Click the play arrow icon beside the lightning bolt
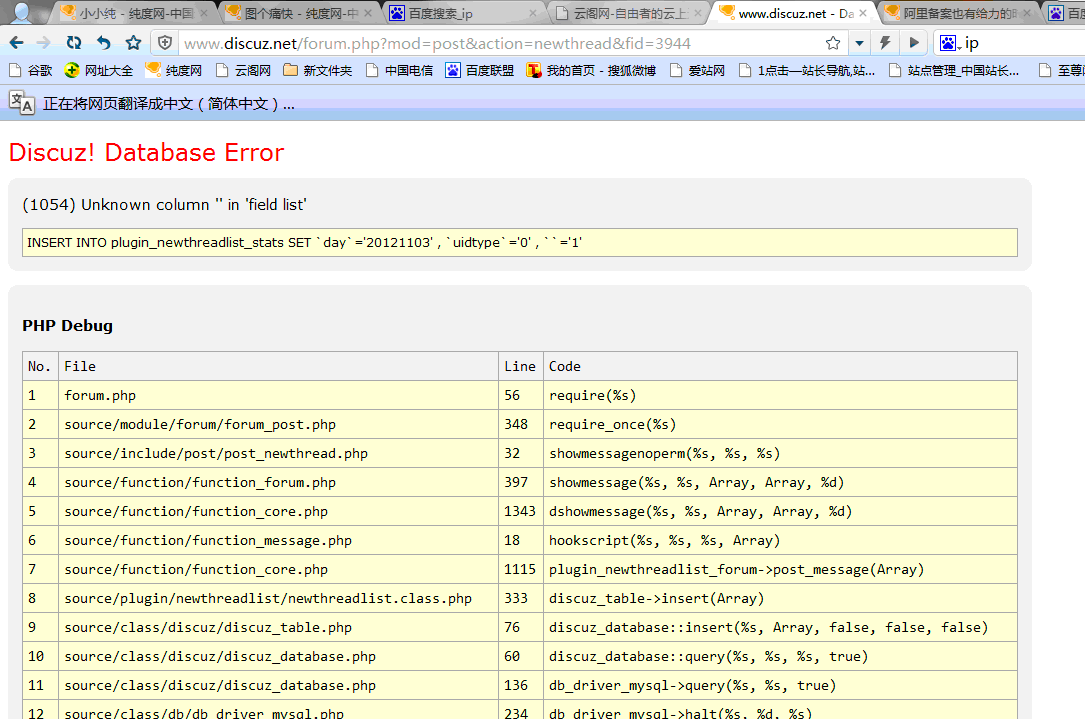 (x=914, y=43)
